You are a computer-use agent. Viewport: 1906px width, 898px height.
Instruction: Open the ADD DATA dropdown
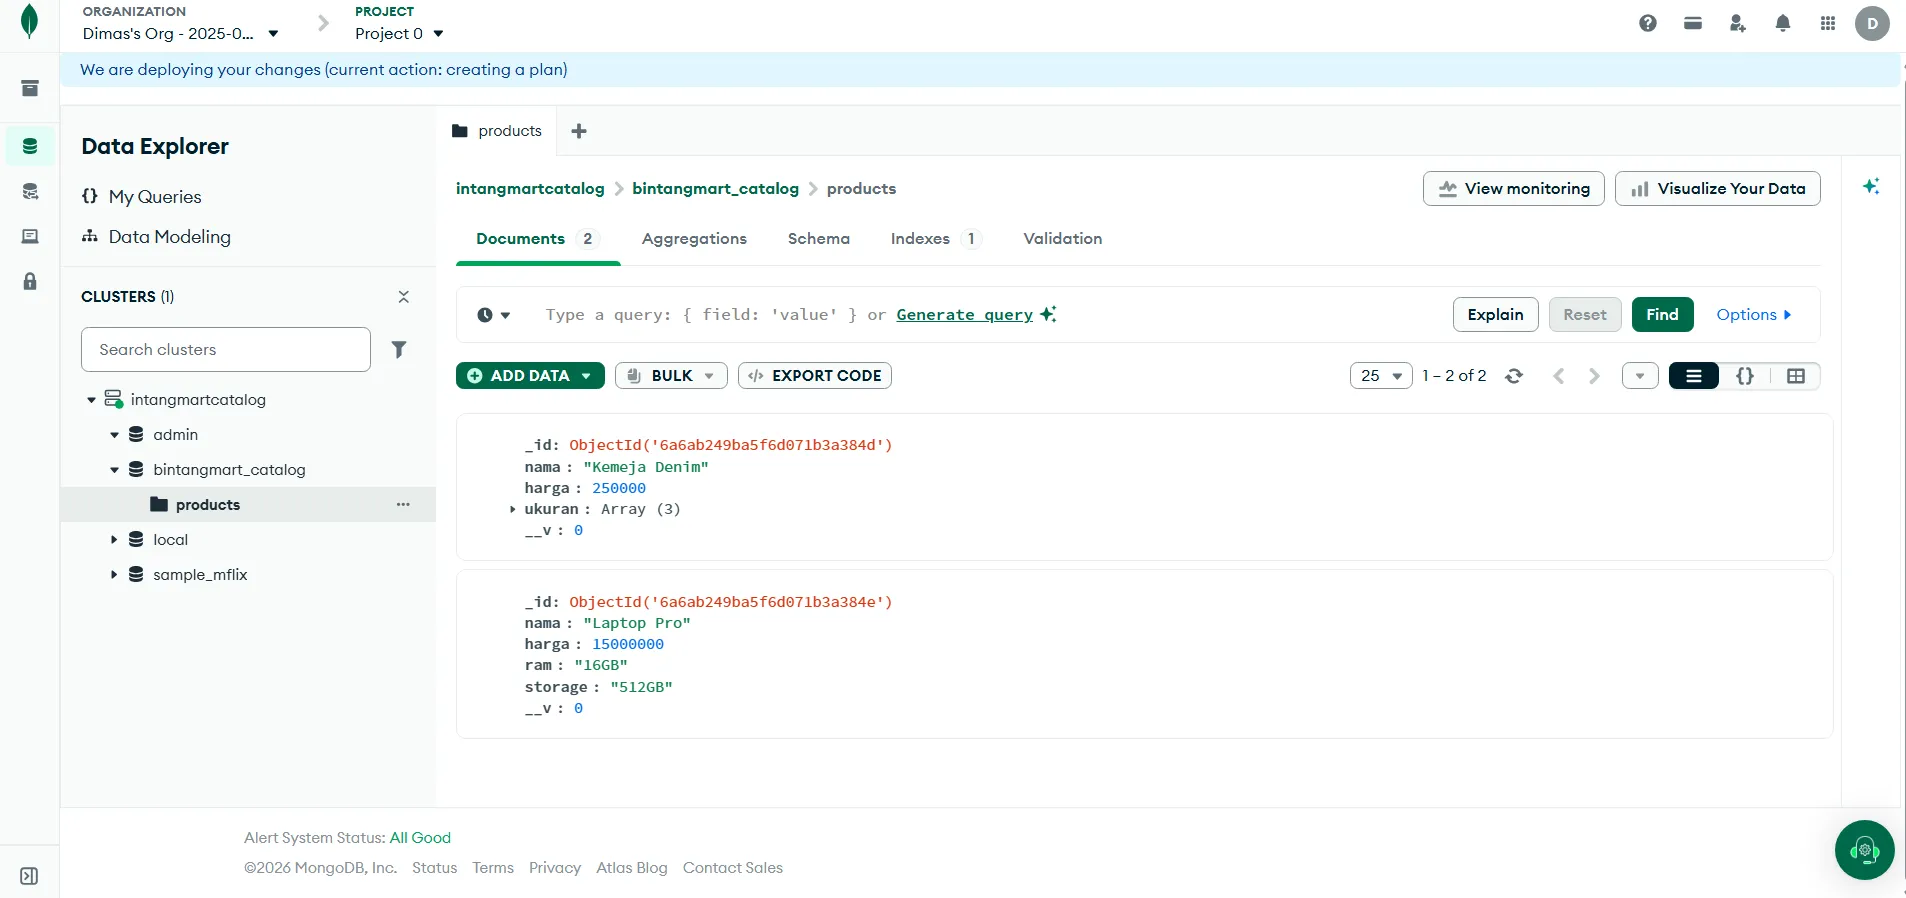530,376
